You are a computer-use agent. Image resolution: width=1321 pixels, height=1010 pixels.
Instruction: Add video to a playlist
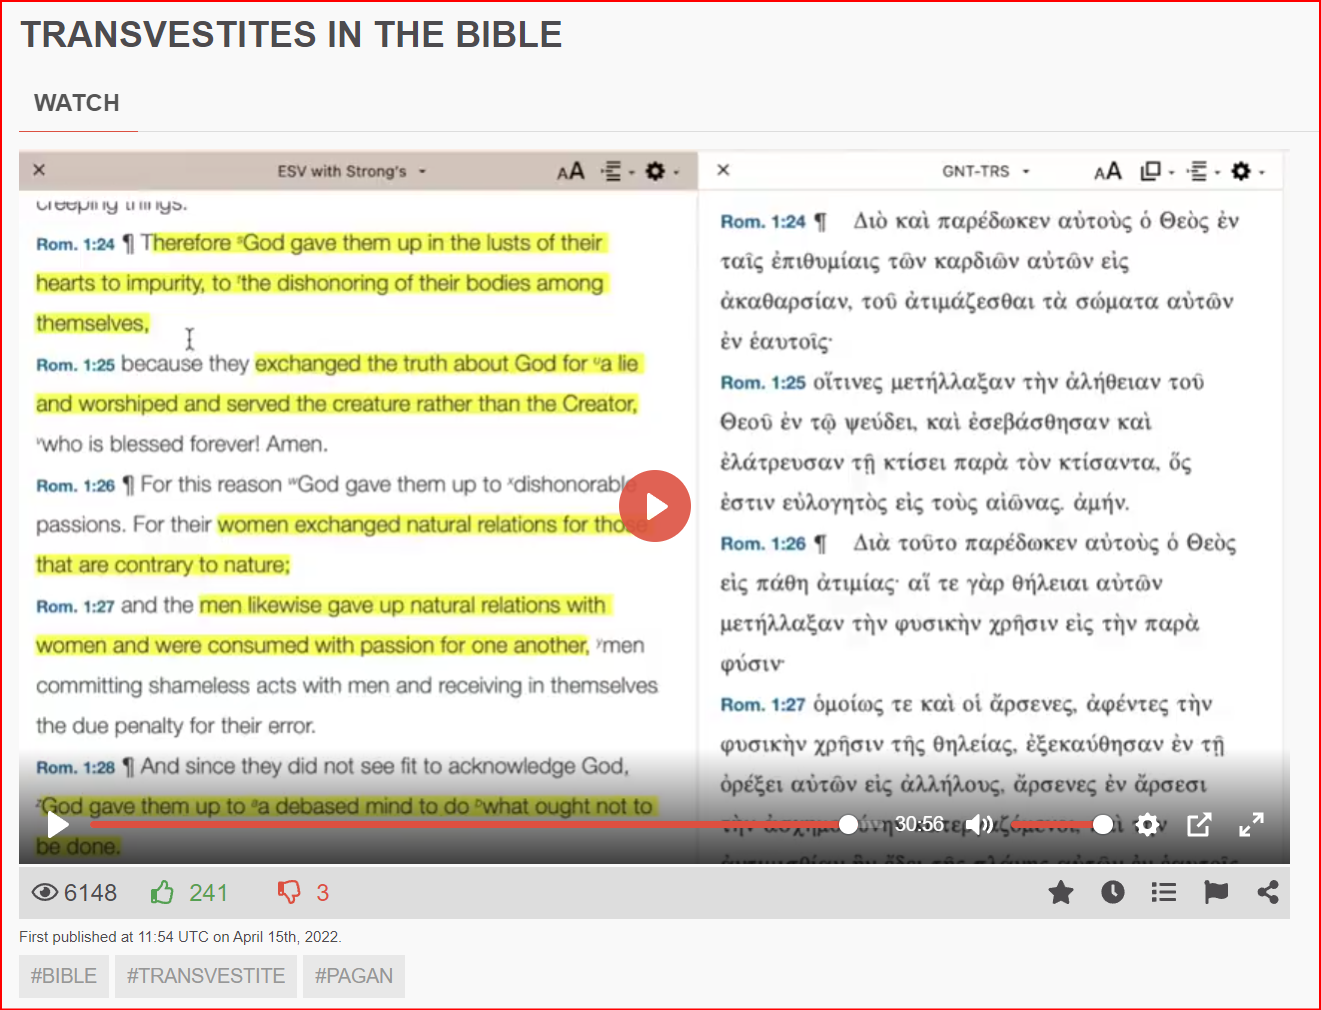pos(1164,892)
